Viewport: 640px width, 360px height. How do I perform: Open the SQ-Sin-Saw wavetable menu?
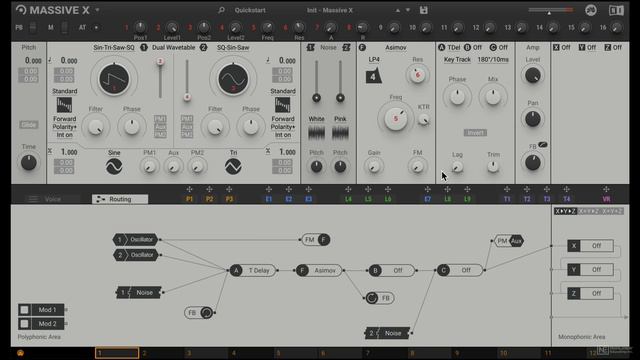[x=233, y=47]
